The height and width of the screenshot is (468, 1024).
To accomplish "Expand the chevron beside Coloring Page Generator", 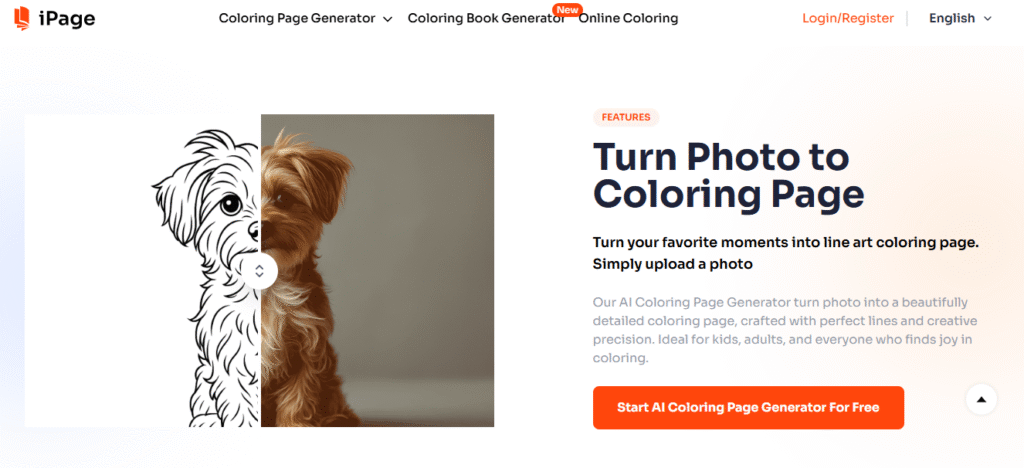I will 387,19.
